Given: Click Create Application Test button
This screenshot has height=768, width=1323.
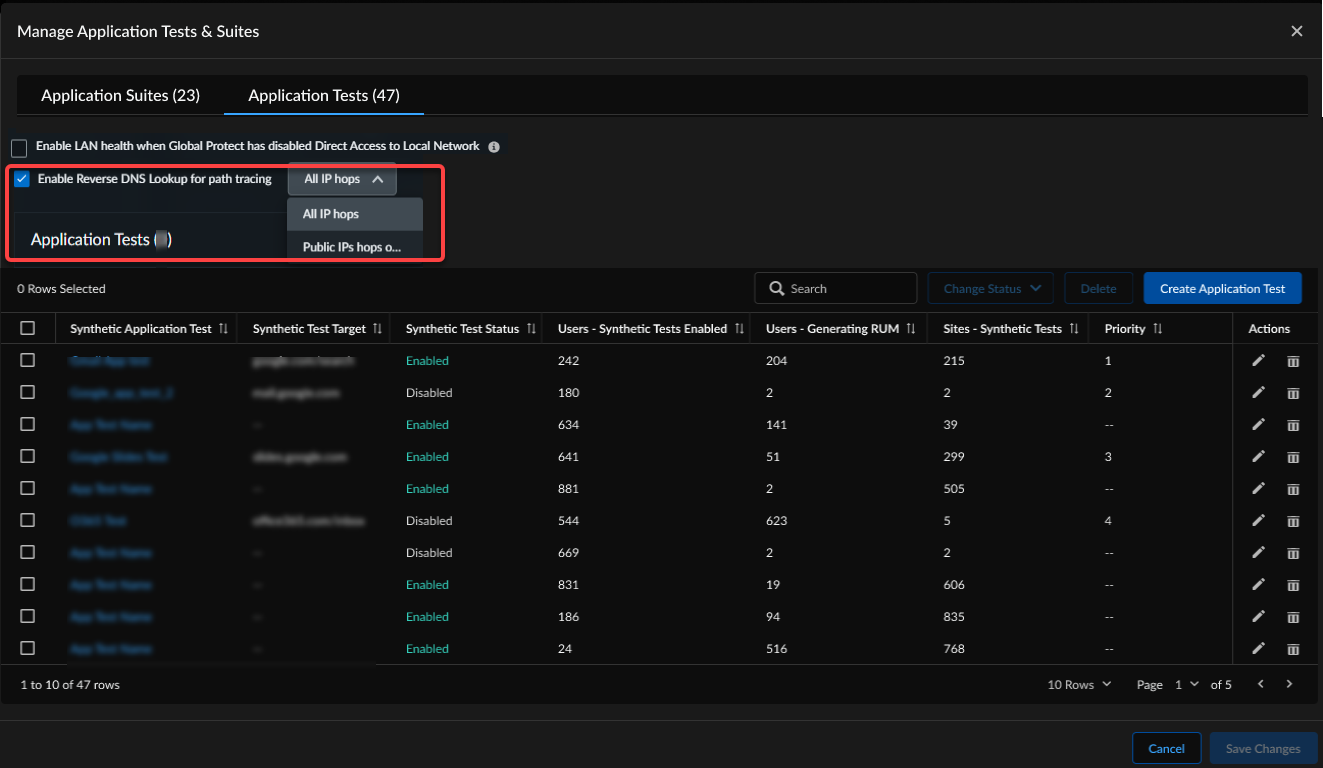Looking at the screenshot, I should coord(1222,288).
